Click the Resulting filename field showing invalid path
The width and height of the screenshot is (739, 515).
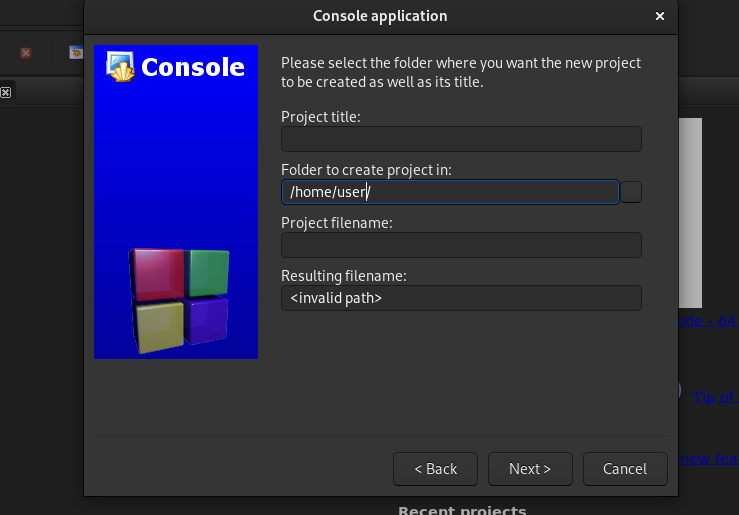click(x=461, y=298)
